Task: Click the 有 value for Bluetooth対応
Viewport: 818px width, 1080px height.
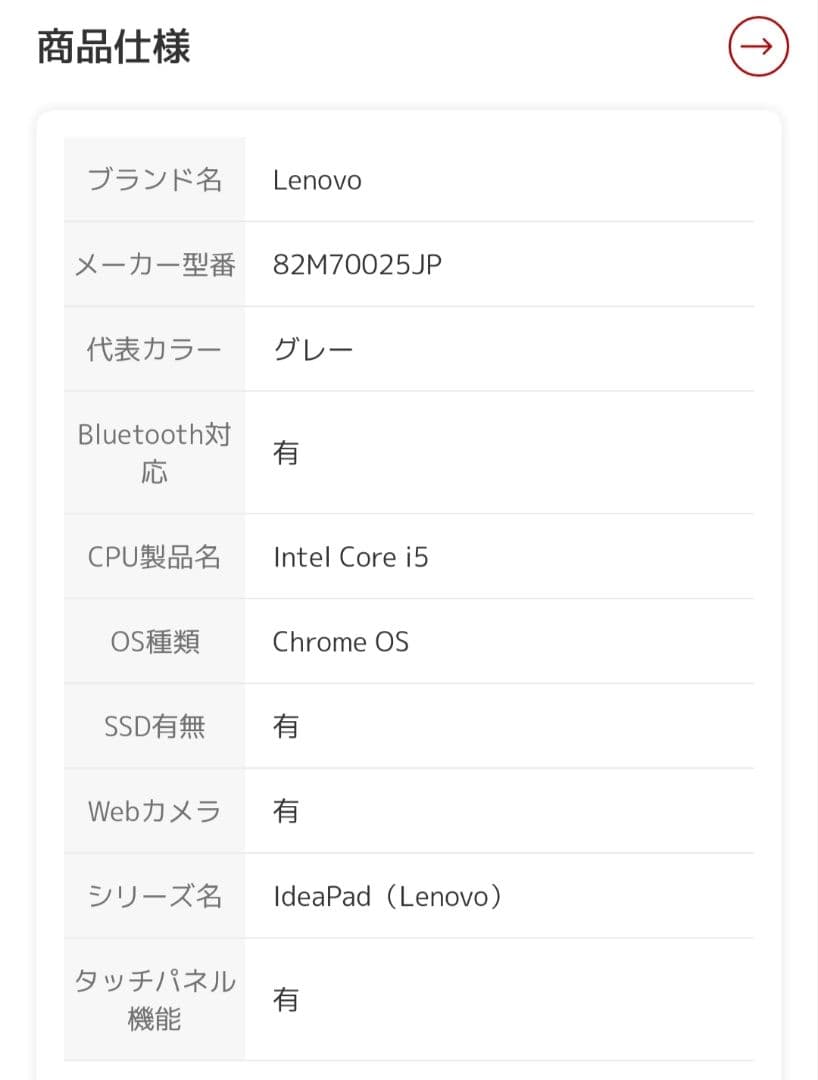Action: point(286,452)
